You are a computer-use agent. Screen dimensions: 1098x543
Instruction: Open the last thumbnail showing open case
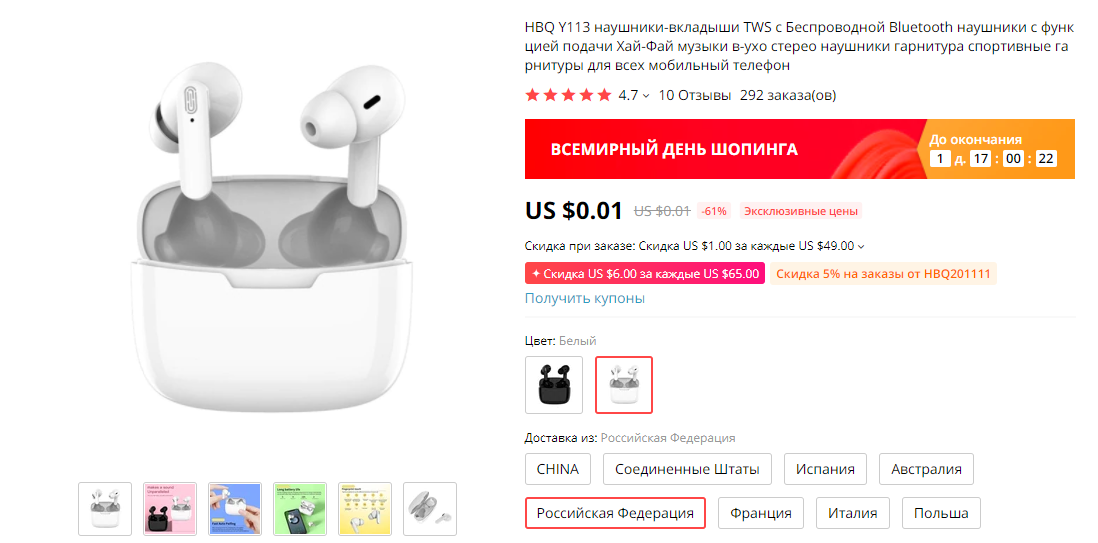[430, 509]
